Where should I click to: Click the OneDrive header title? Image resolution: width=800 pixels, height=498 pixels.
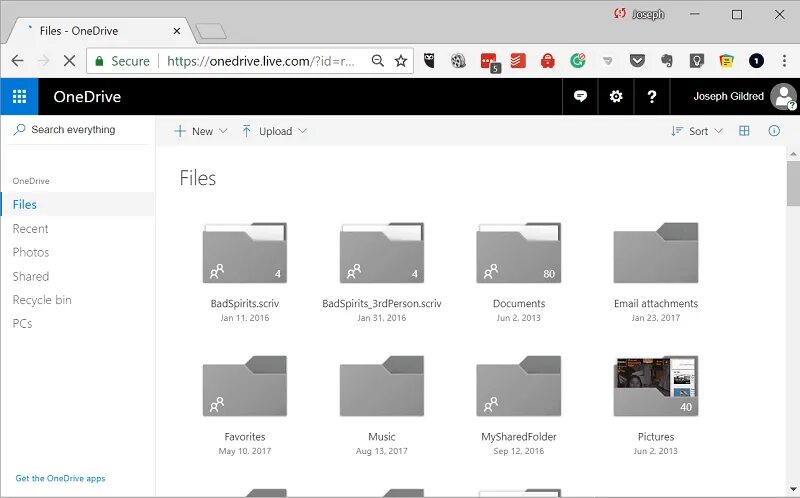point(87,96)
